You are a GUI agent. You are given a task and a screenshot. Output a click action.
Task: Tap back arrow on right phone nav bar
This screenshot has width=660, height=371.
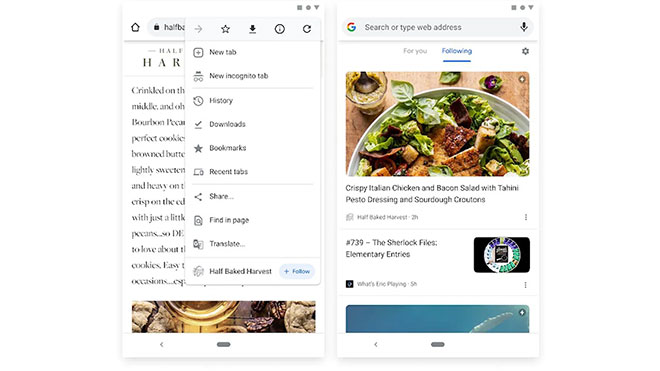pos(376,344)
